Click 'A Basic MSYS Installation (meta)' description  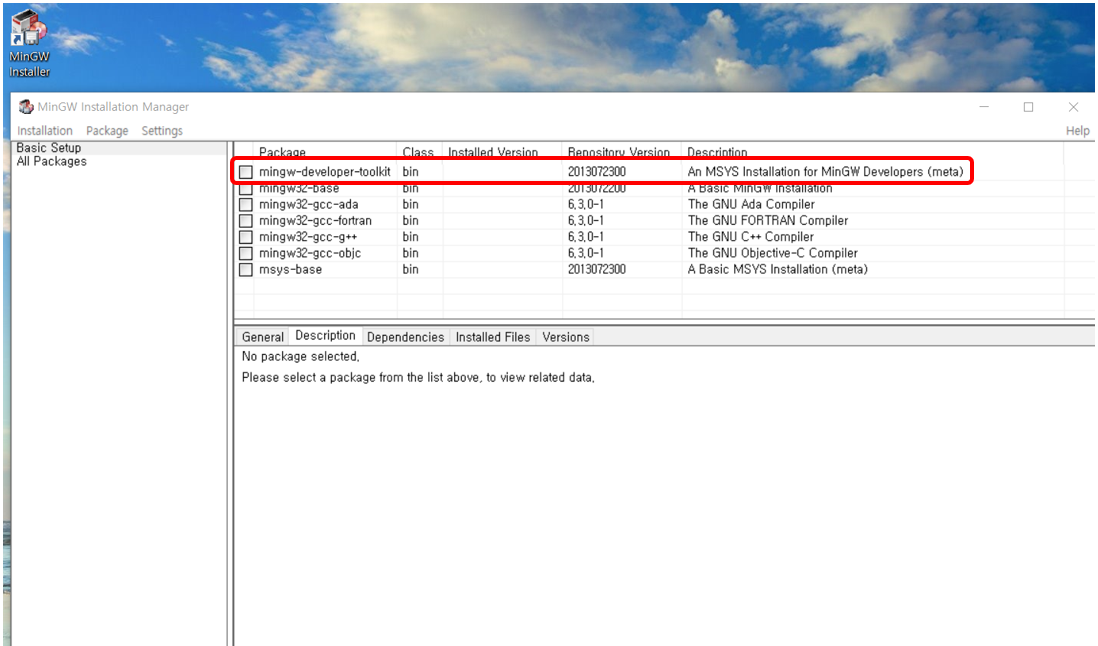tap(777, 269)
